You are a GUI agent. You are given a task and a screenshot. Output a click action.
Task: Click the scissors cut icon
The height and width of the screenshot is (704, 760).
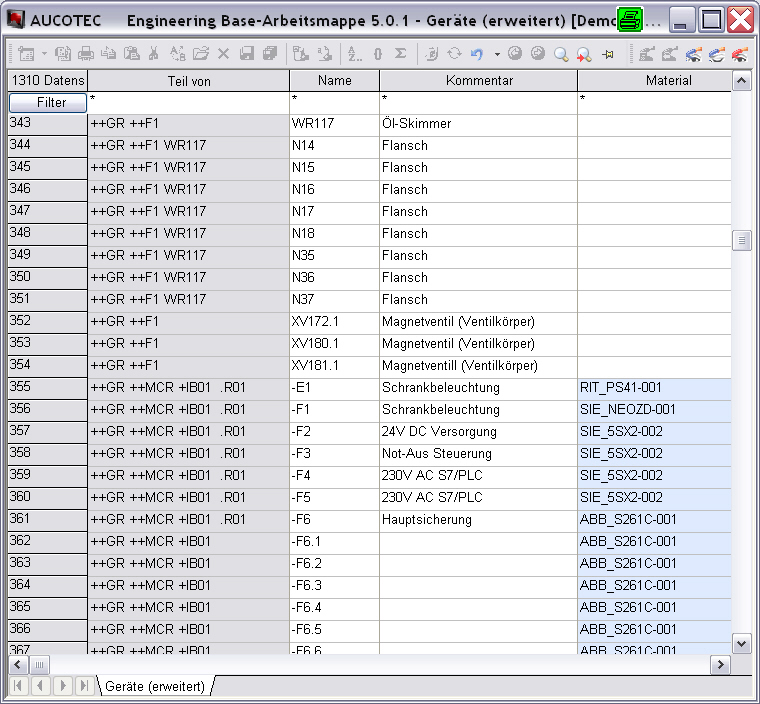pyautogui.click(x=154, y=54)
